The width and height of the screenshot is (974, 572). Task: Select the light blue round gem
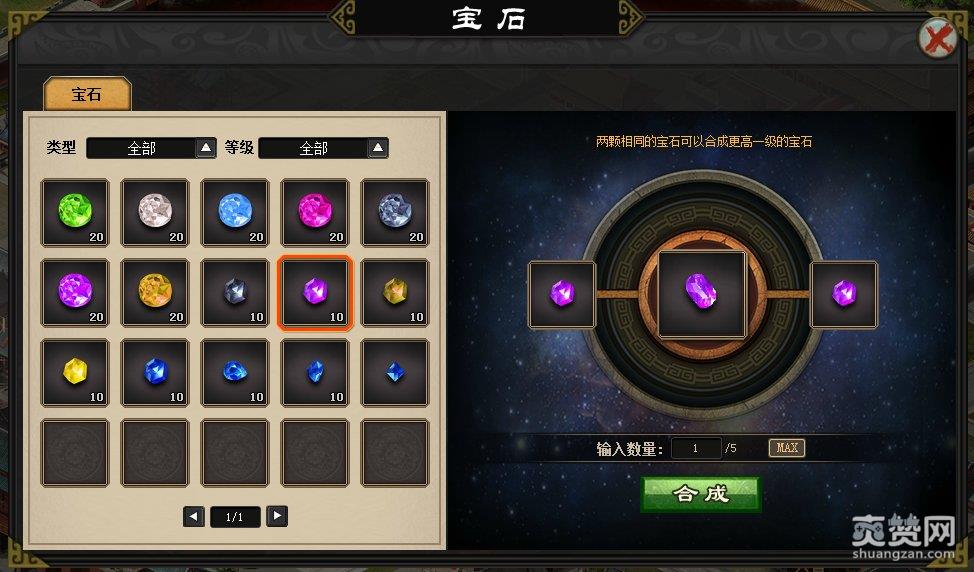(235, 213)
